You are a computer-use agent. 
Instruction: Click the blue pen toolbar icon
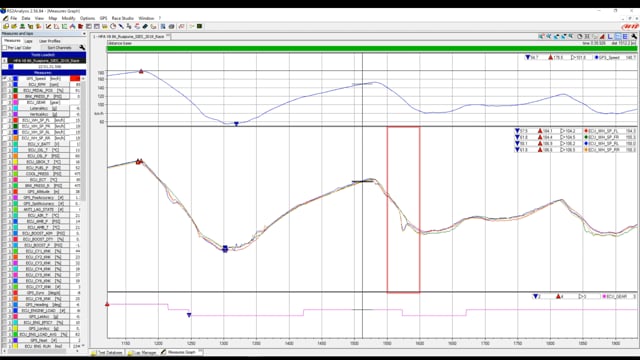tap(121, 26)
